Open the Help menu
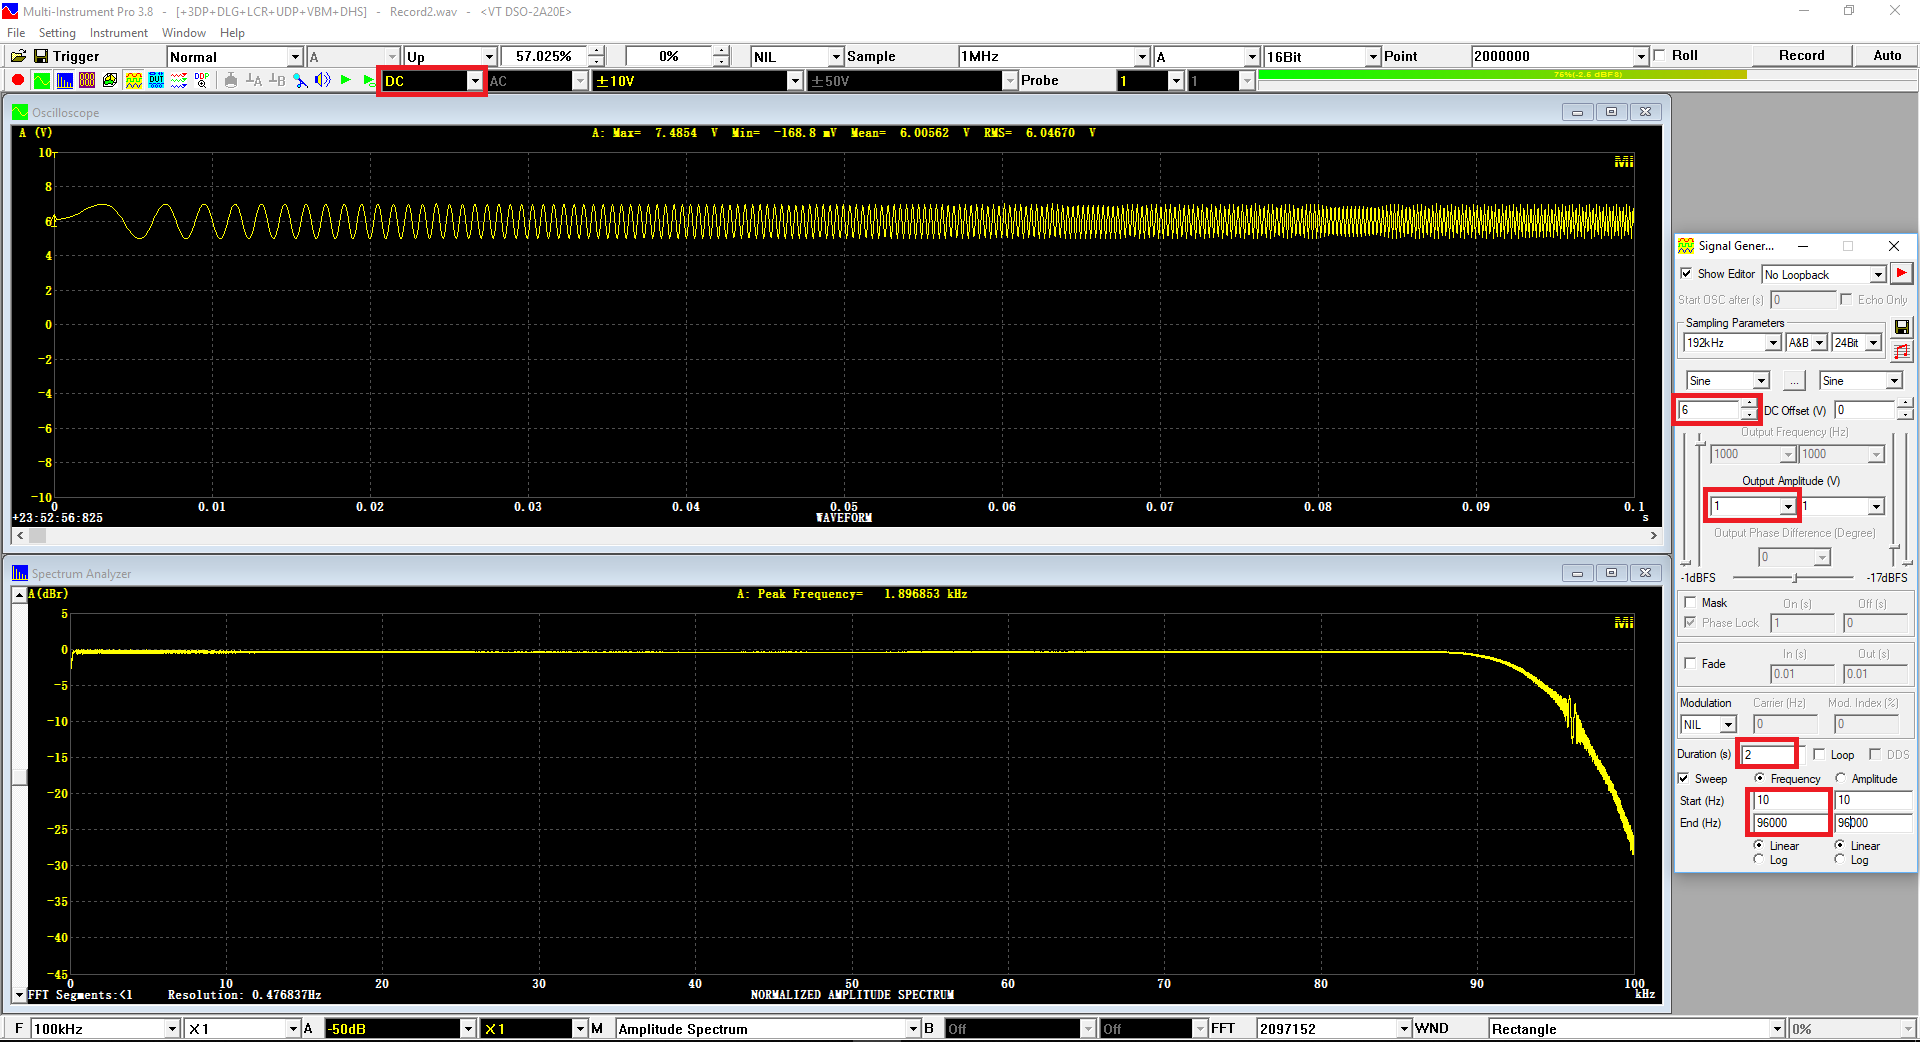 [232, 32]
